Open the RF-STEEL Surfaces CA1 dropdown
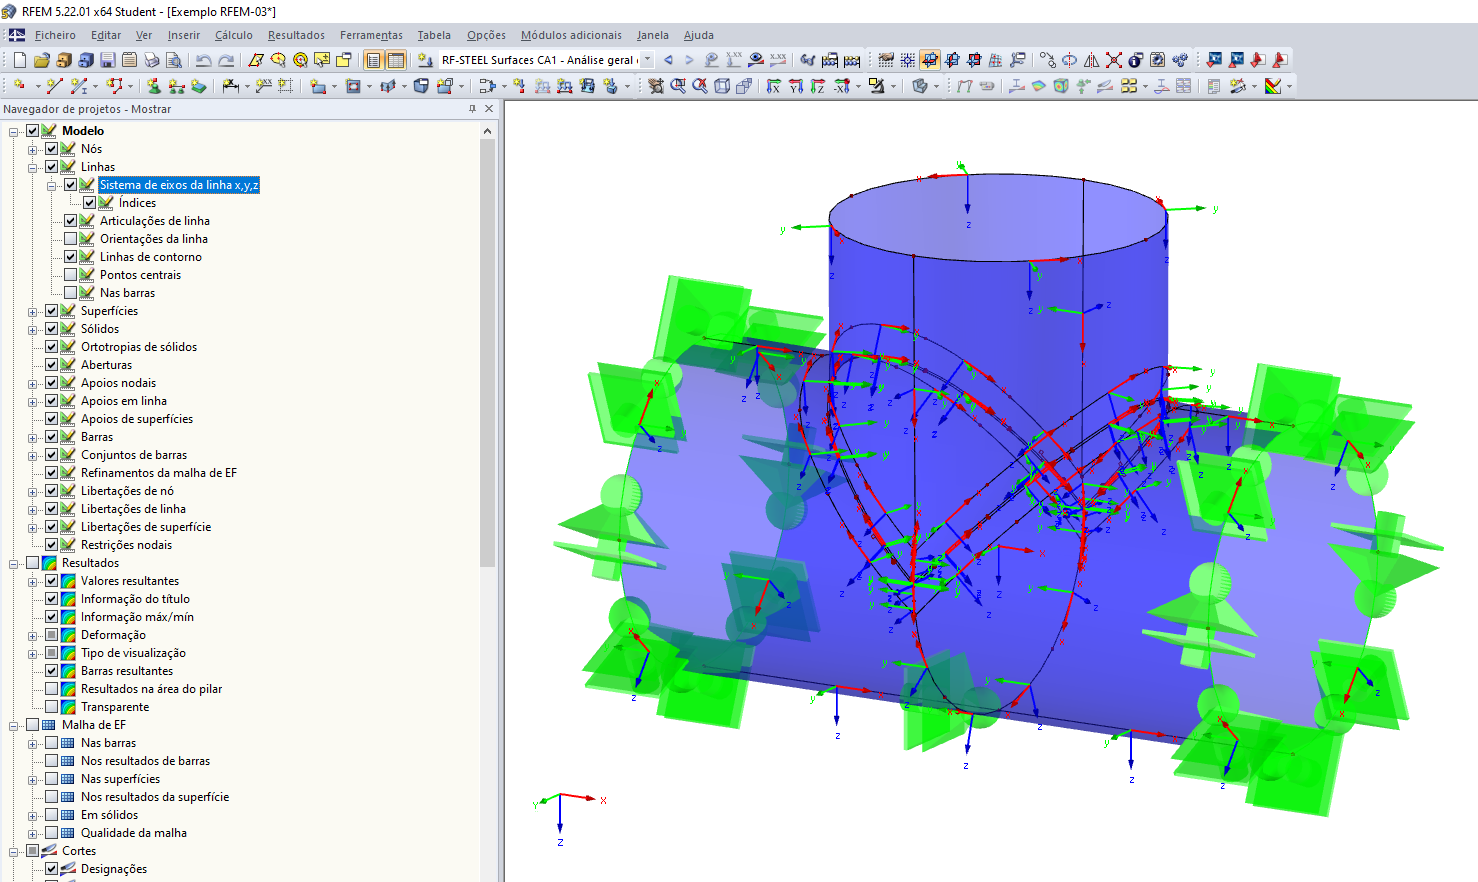Screen dimensions: 1478x882 tap(647, 60)
